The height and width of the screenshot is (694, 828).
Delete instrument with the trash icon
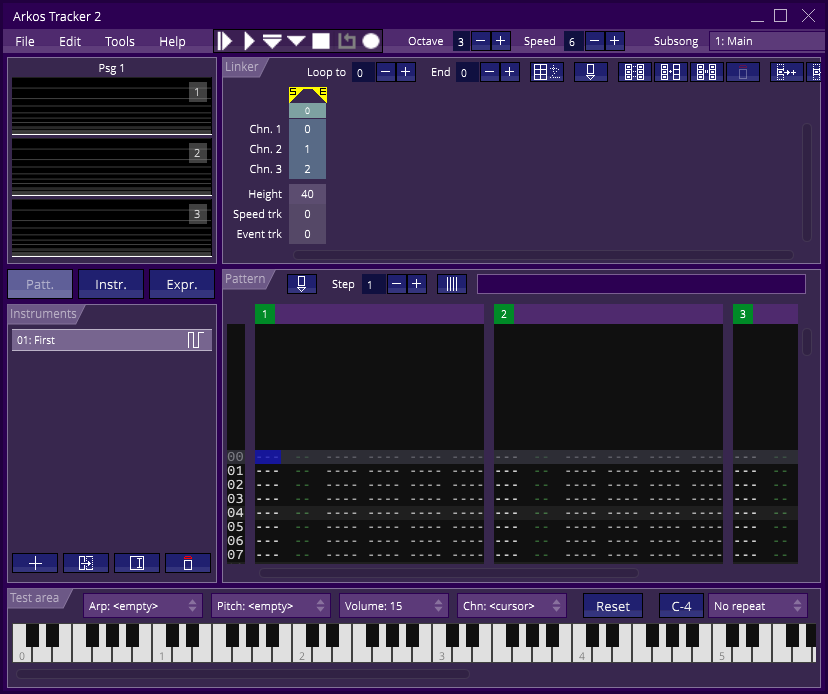pos(188,564)
